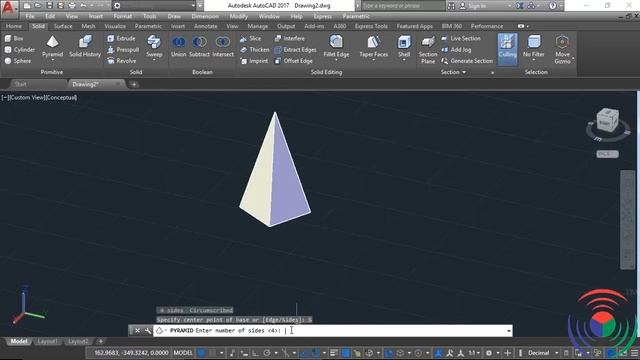Select the Taper Faces tool
This screenshot has height=360, width=640.
click(x=373, y=46)
